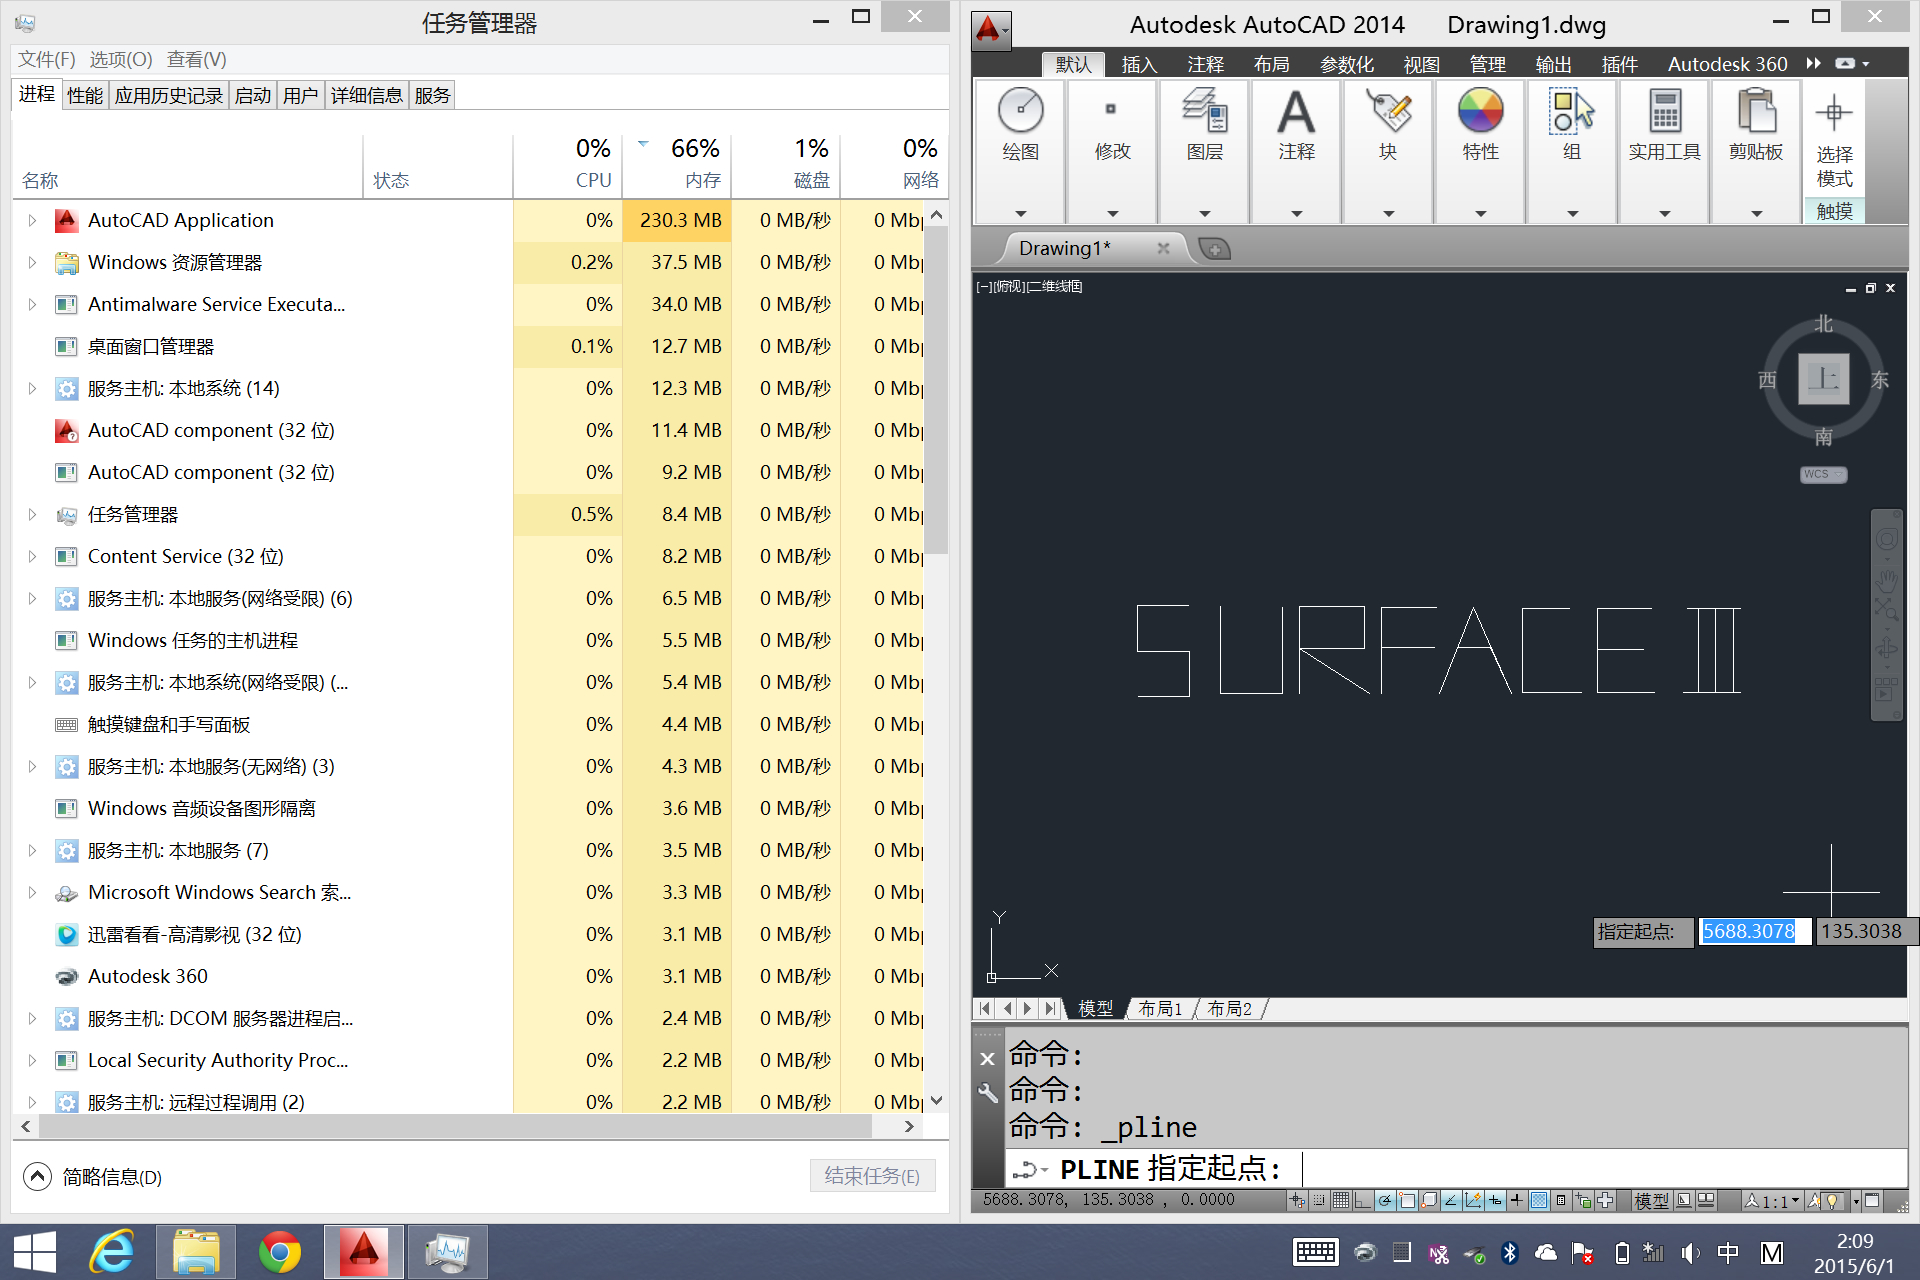The image size is (1920, 1280).
Task: Click the X coordinate field showing 5688.3078
Action: coord(1754,932)
